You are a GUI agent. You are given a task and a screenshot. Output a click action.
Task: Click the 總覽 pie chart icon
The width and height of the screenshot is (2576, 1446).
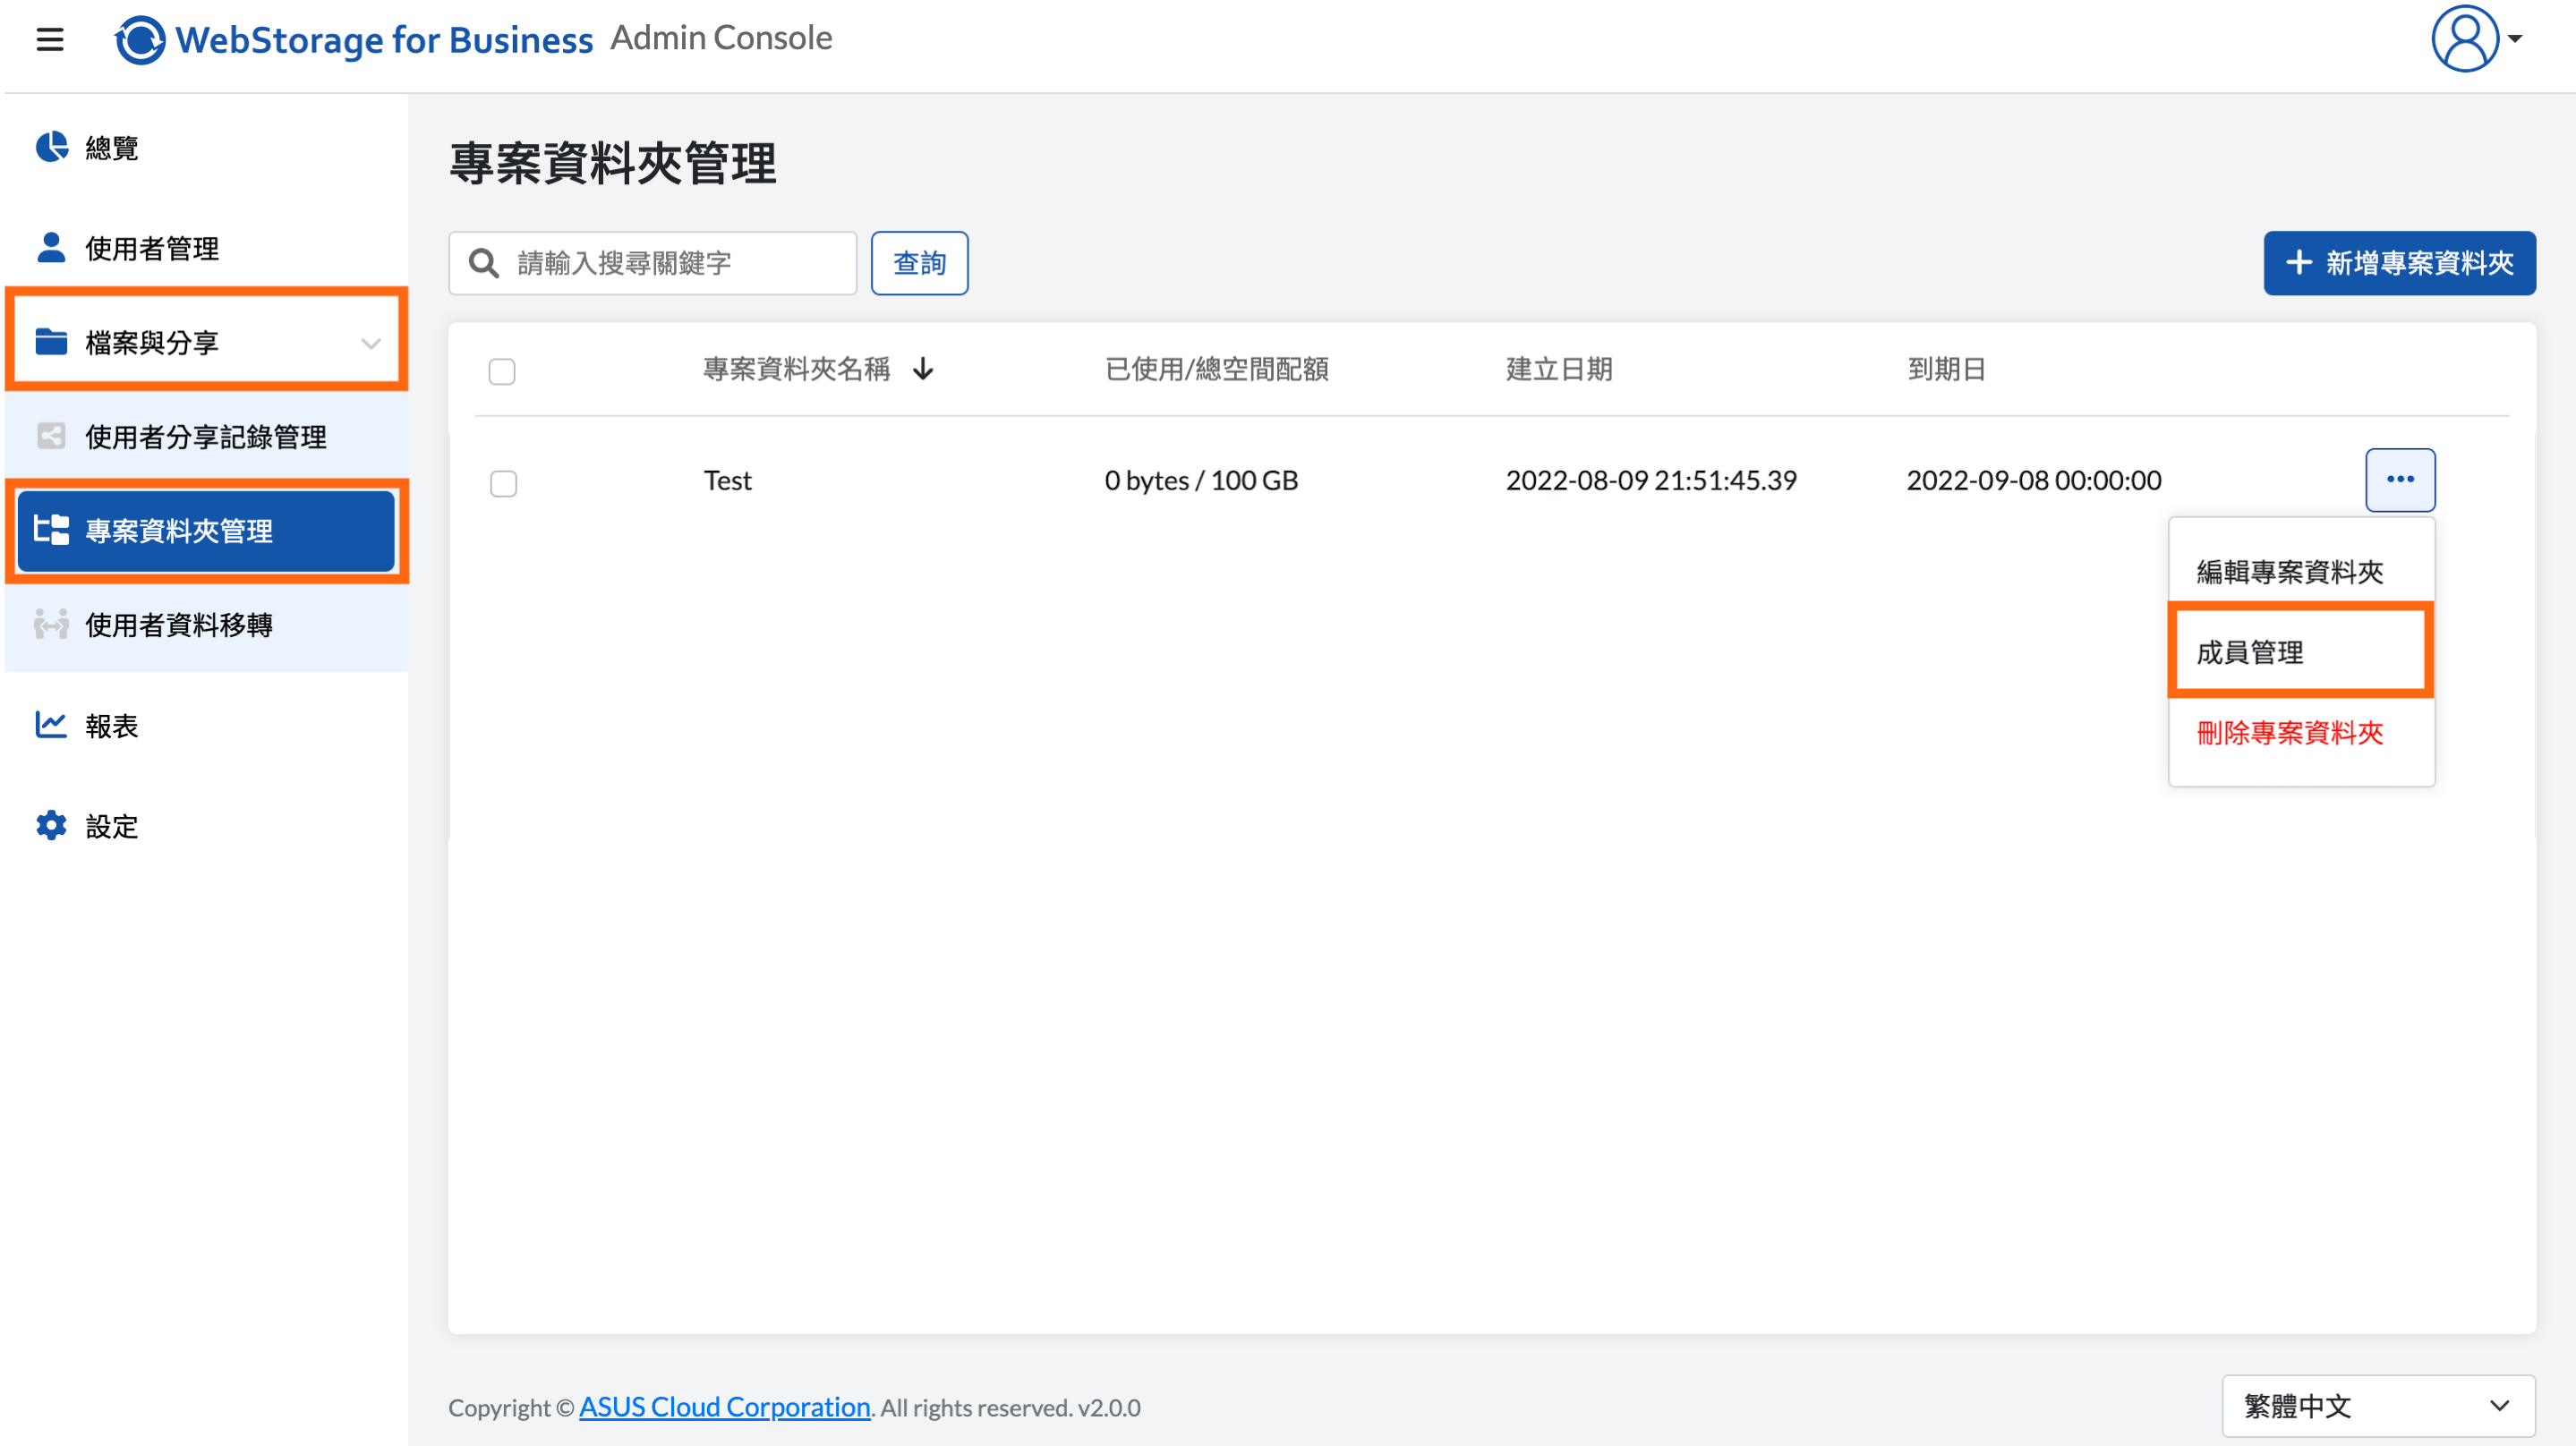pos(51,147)
